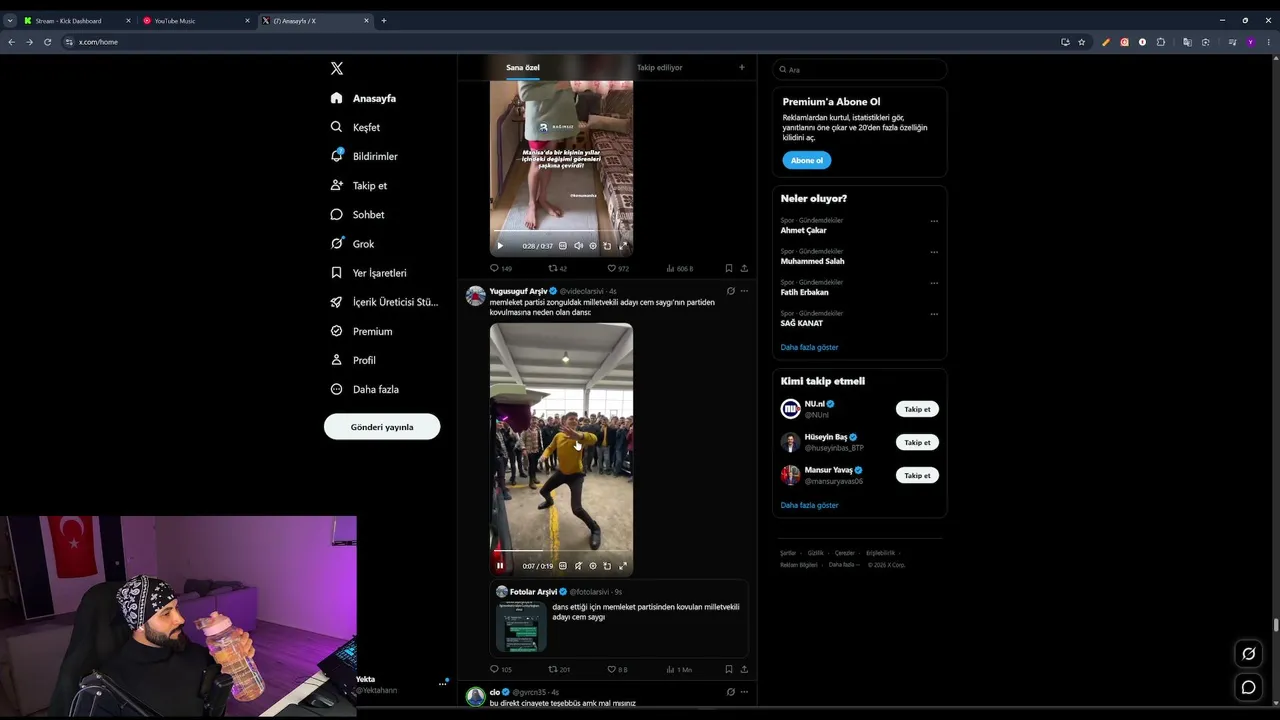Screen dimensions: 1280x720
Task: Reply to the tweet with 149 replies
Action: coord(501,268)
